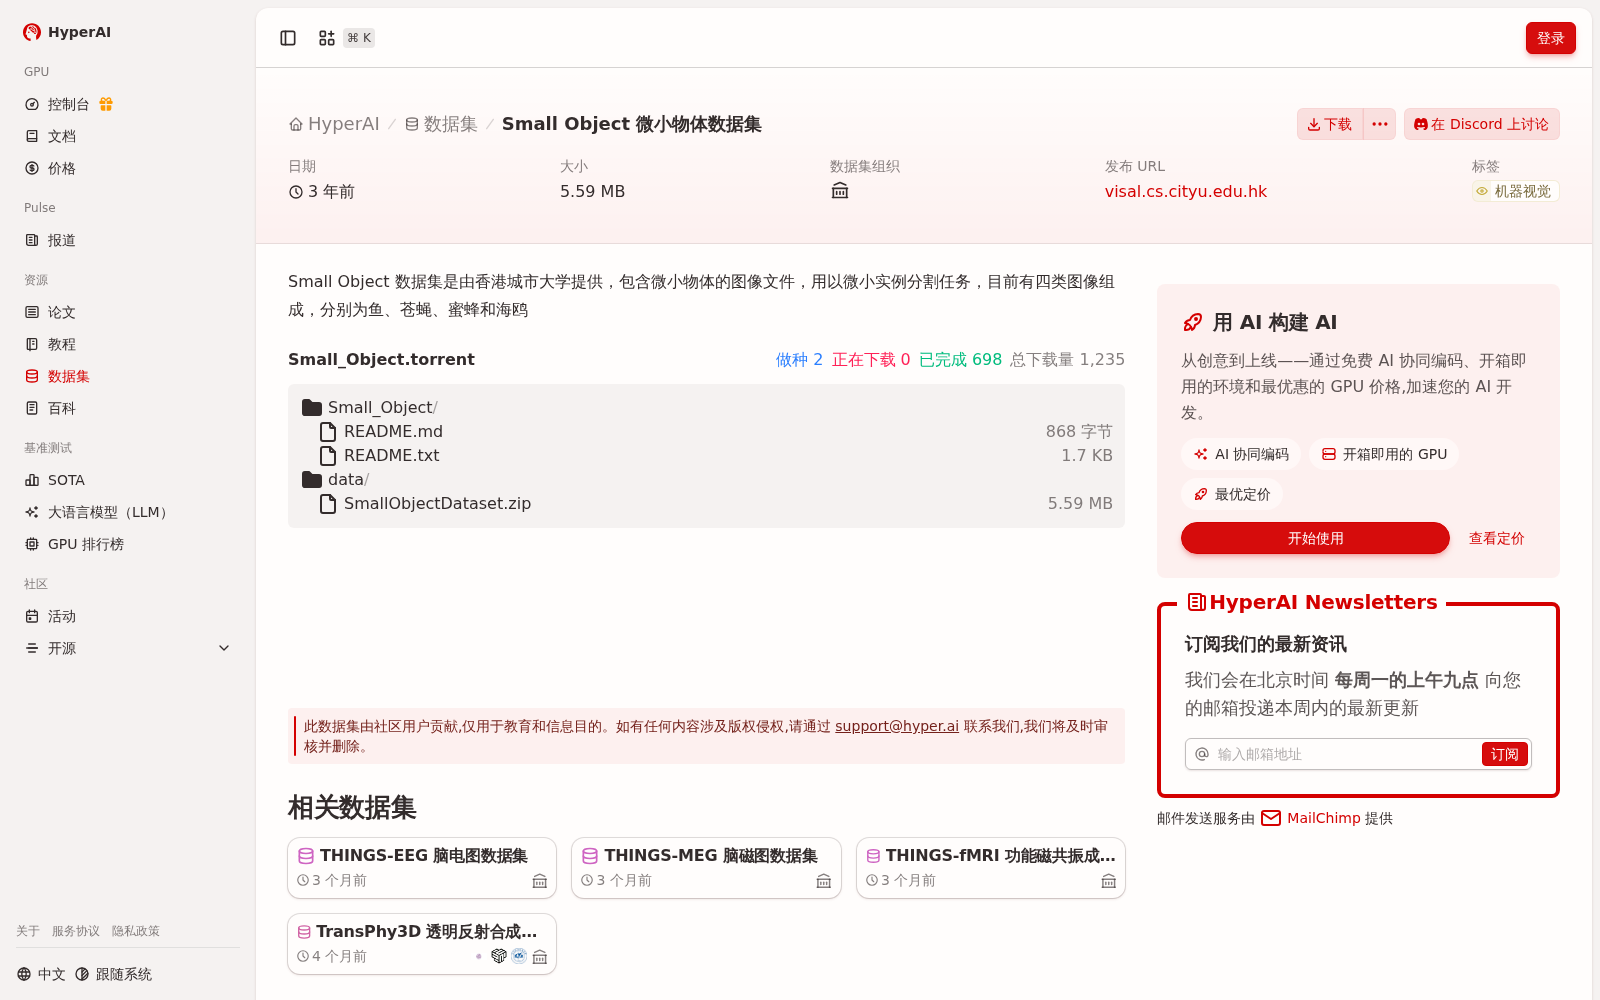1600x1000 pixels.
Task: Click the gift icon beside 控制台
Action: click(x=106, y=104)
